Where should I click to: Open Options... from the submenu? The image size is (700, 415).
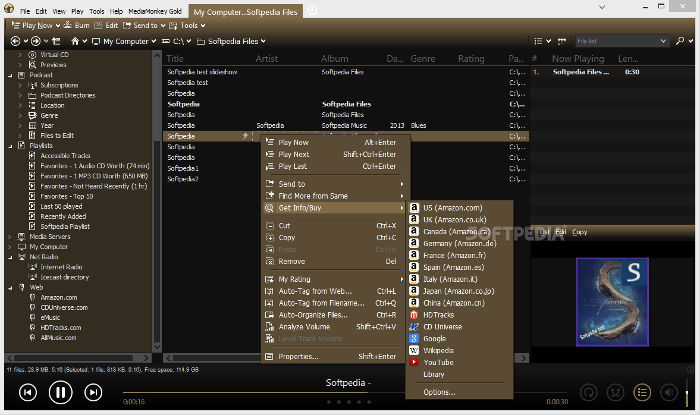pyautogui.click(x=459, y=392)
